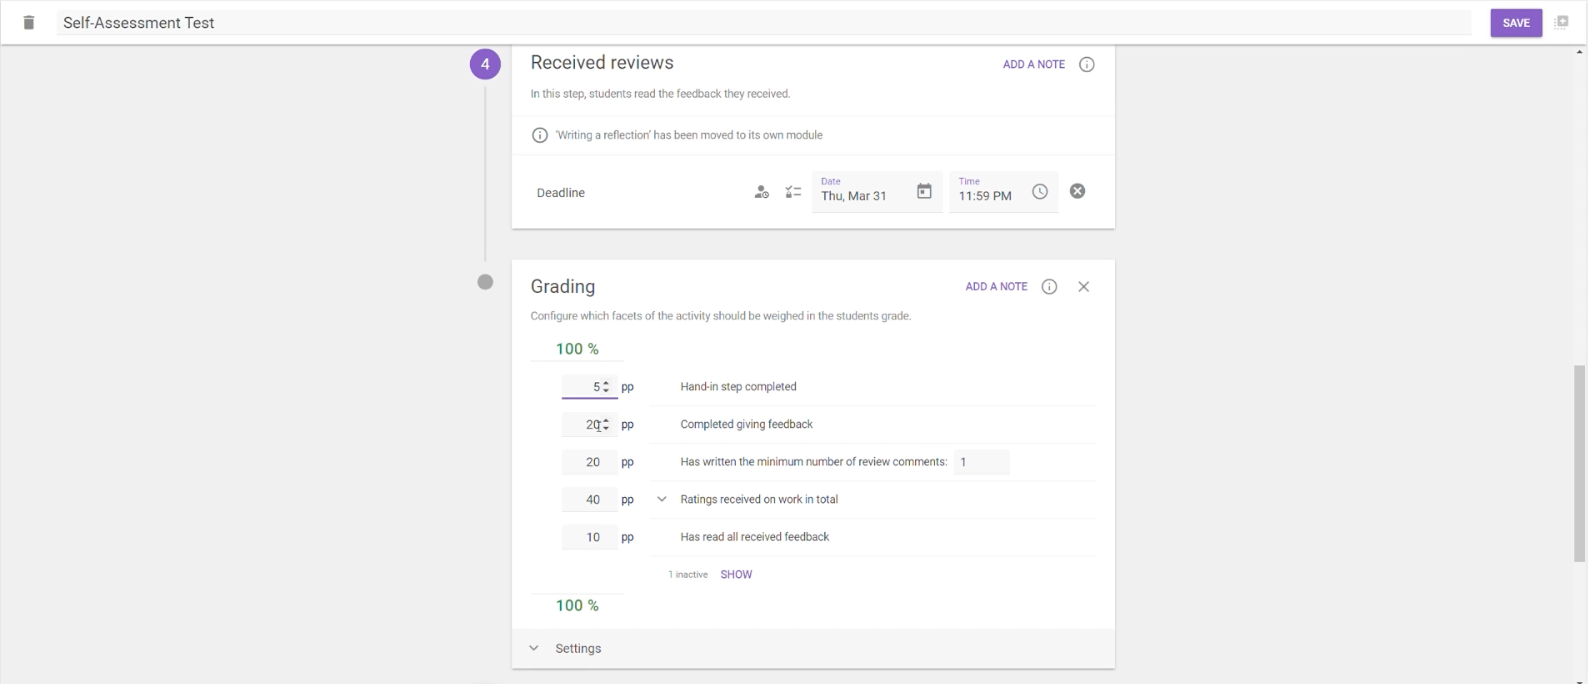Image resolution: width=1588 pixels, height=684 pixels.
Task: Edit the minimum review comments number field
Action: [x=980, y=462]
